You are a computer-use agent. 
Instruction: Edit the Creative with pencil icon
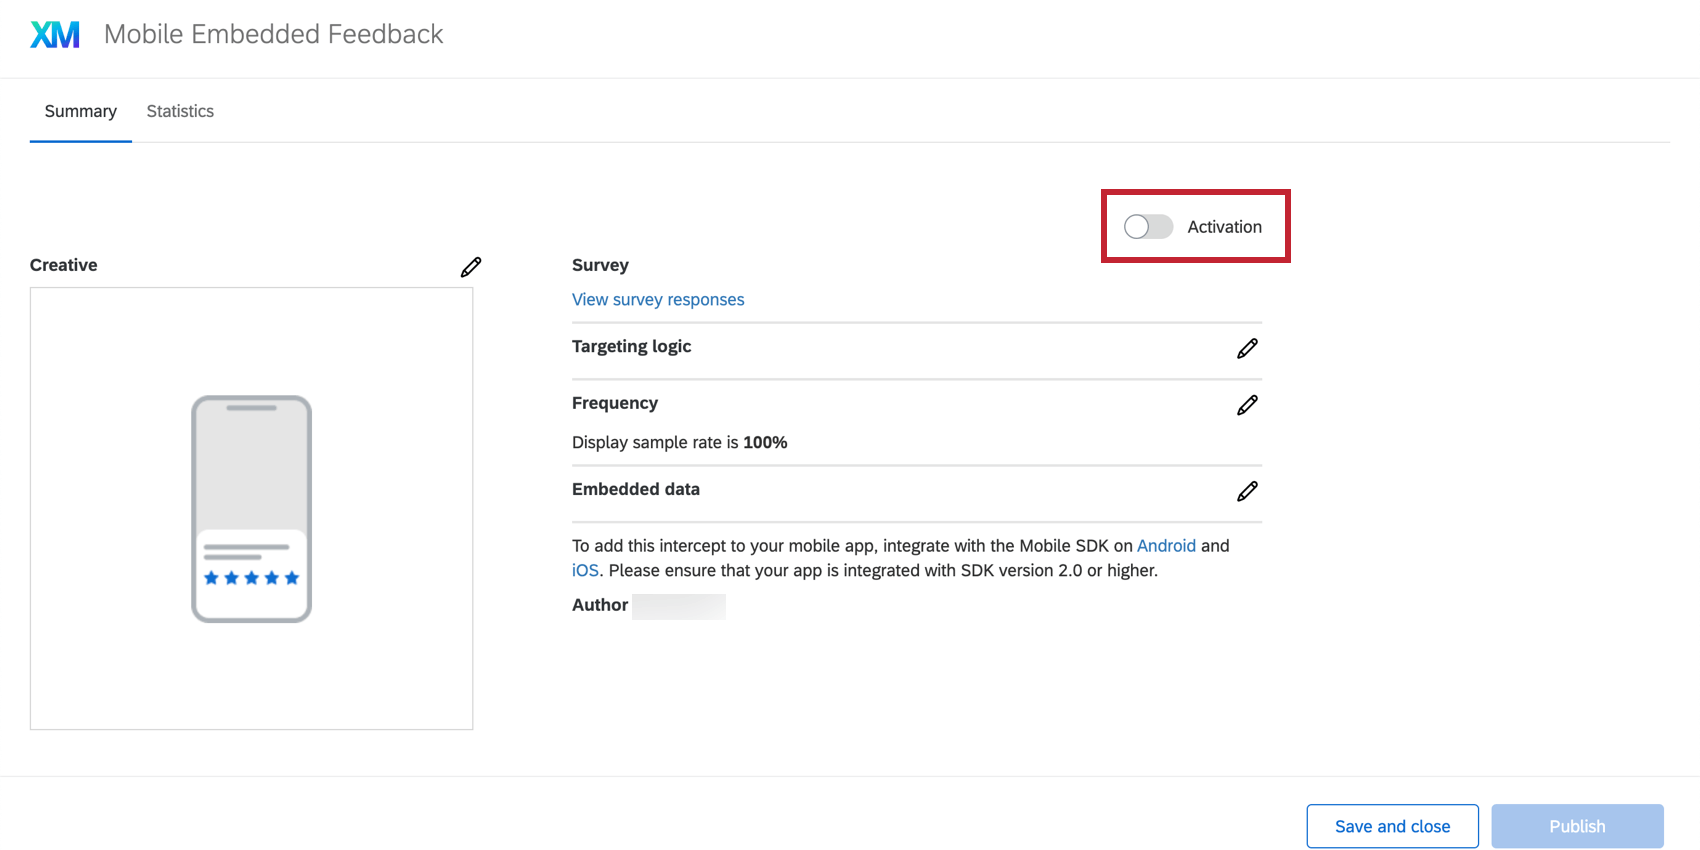471,267
